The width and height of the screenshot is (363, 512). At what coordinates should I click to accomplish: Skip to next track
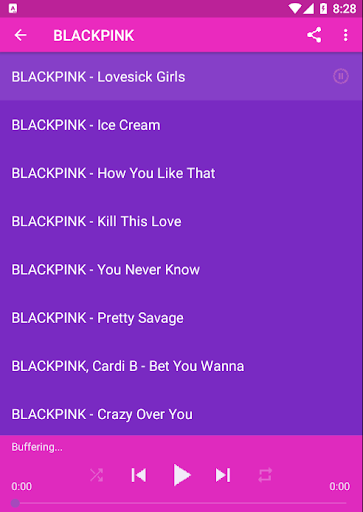click(223, 475)
